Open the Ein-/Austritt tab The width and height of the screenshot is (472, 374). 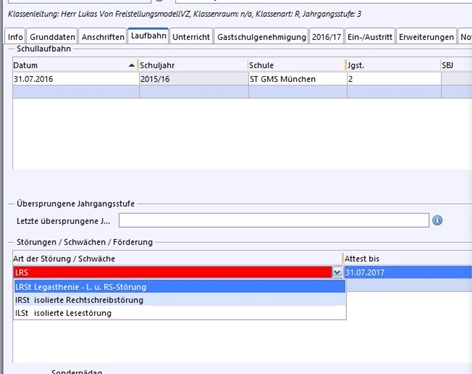(x=370, y=37)
